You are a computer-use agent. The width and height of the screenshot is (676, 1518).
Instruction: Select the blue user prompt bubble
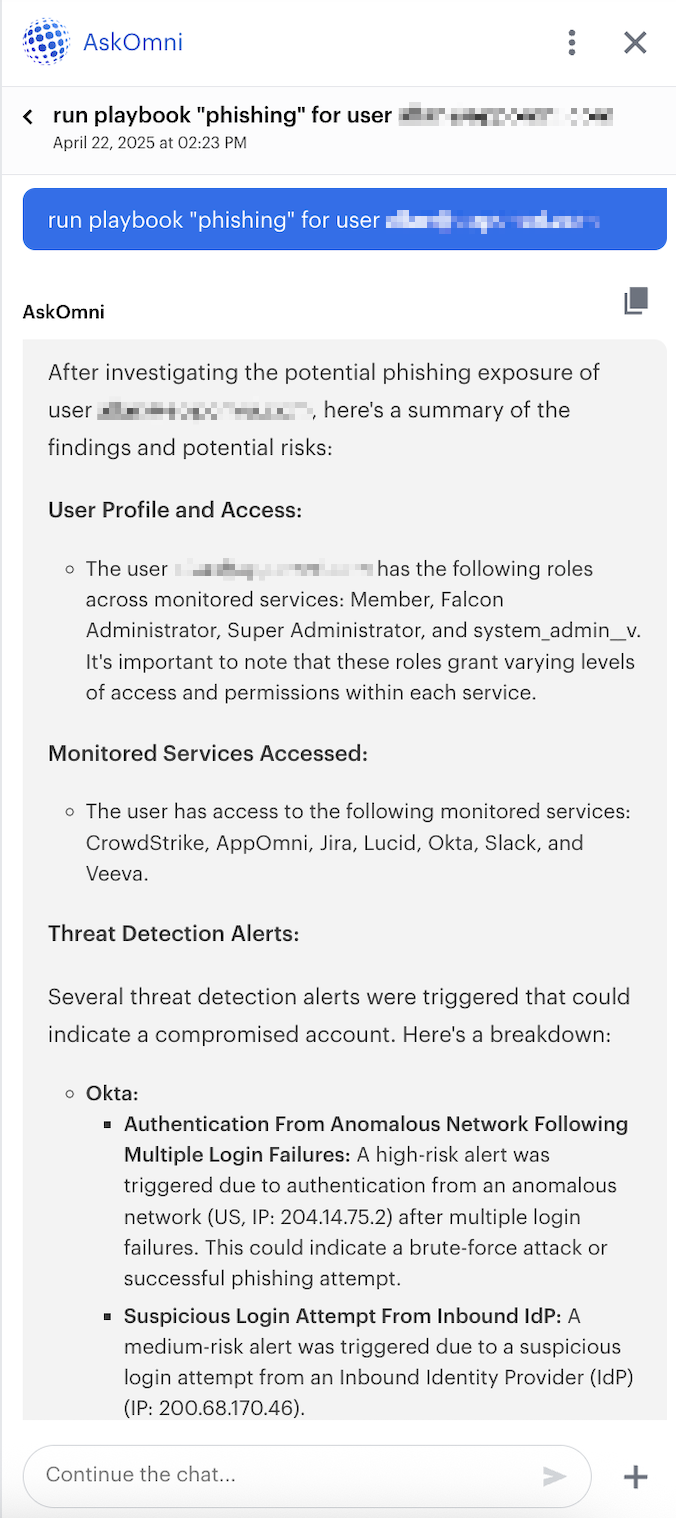click(344, 220)
